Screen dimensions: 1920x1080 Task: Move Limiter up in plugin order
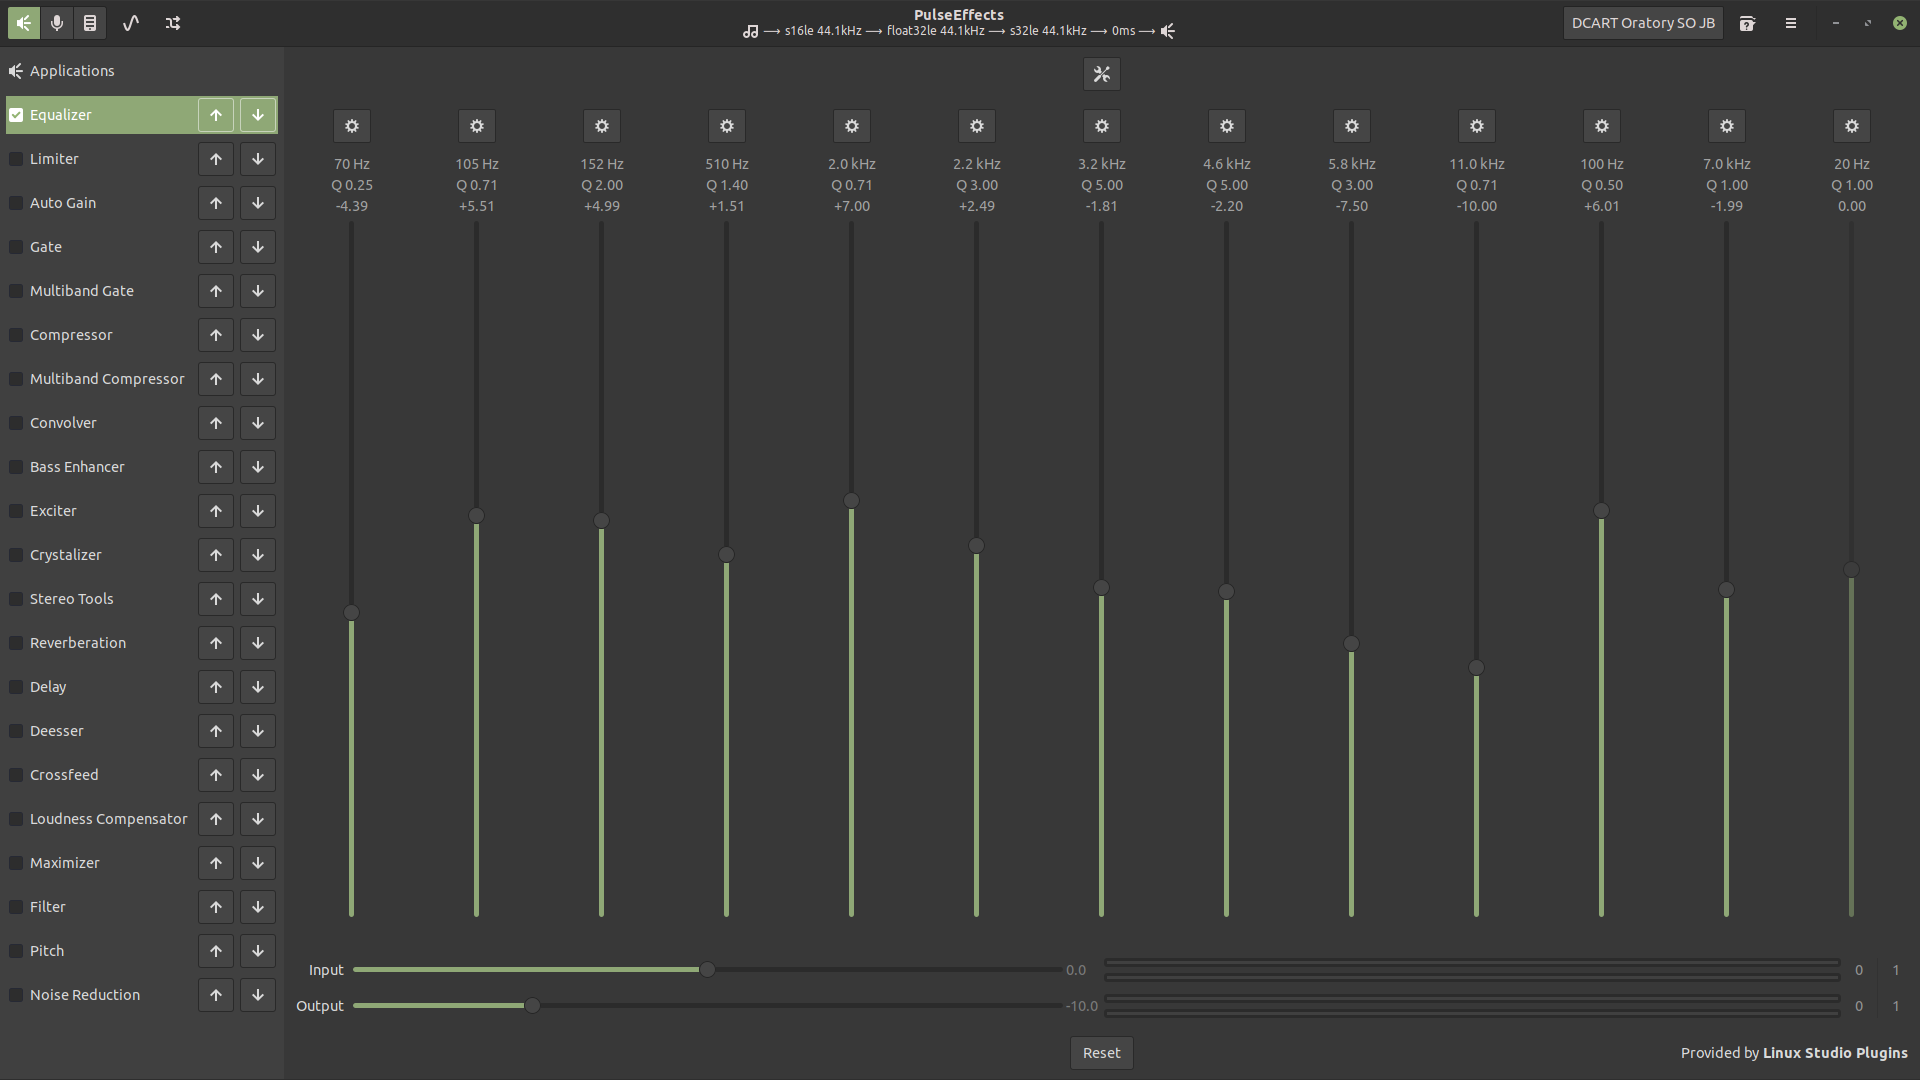tap(216, 159)
